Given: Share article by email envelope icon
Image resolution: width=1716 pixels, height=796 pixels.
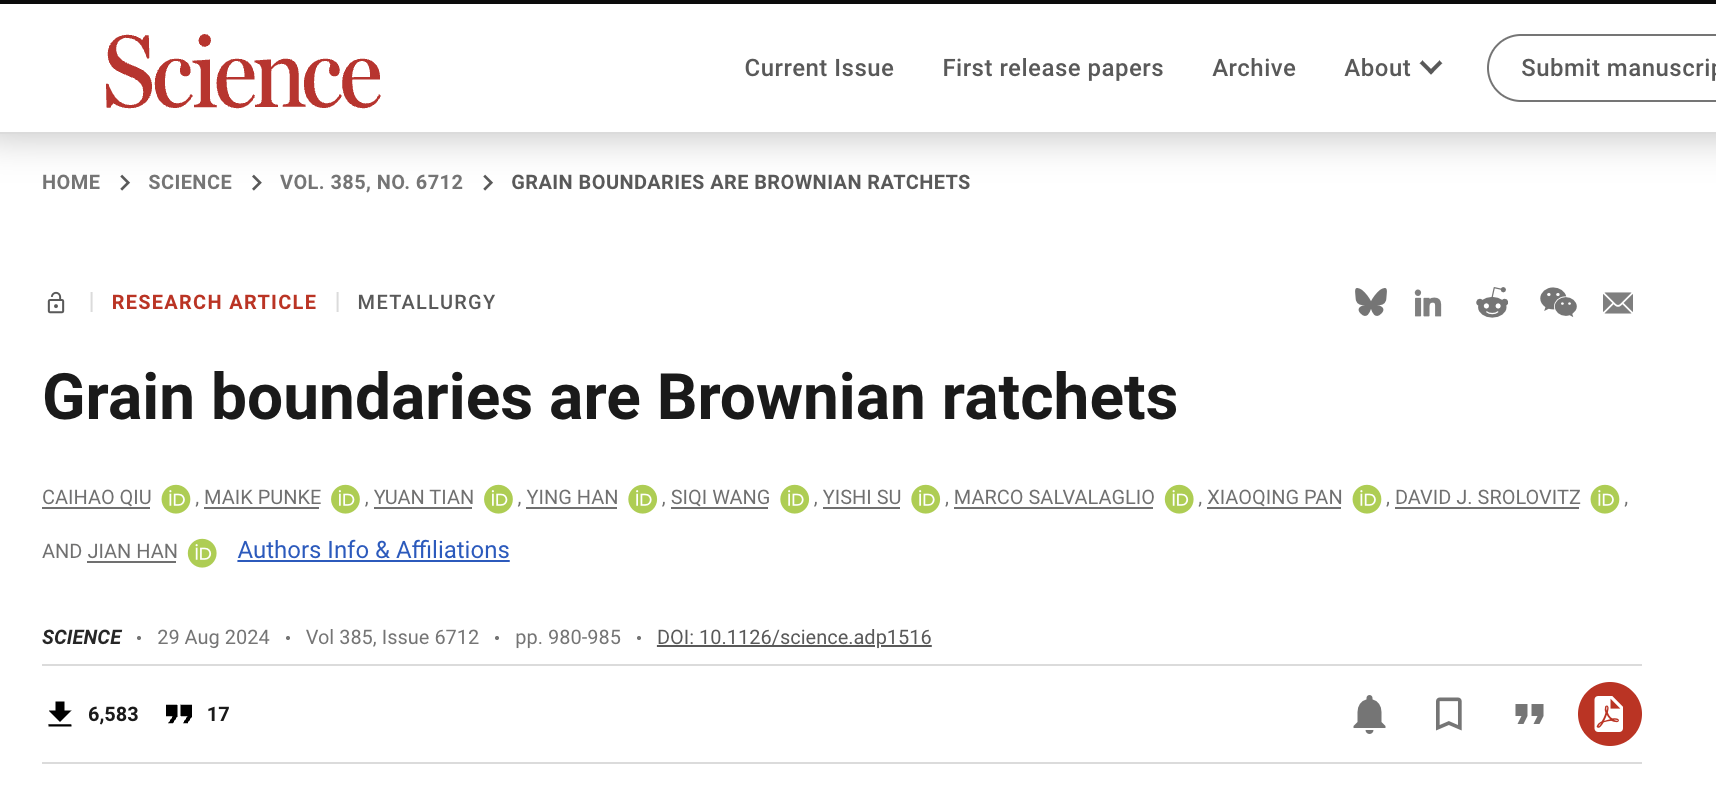Looking at the screenshot, I should tap(1617, 303).
